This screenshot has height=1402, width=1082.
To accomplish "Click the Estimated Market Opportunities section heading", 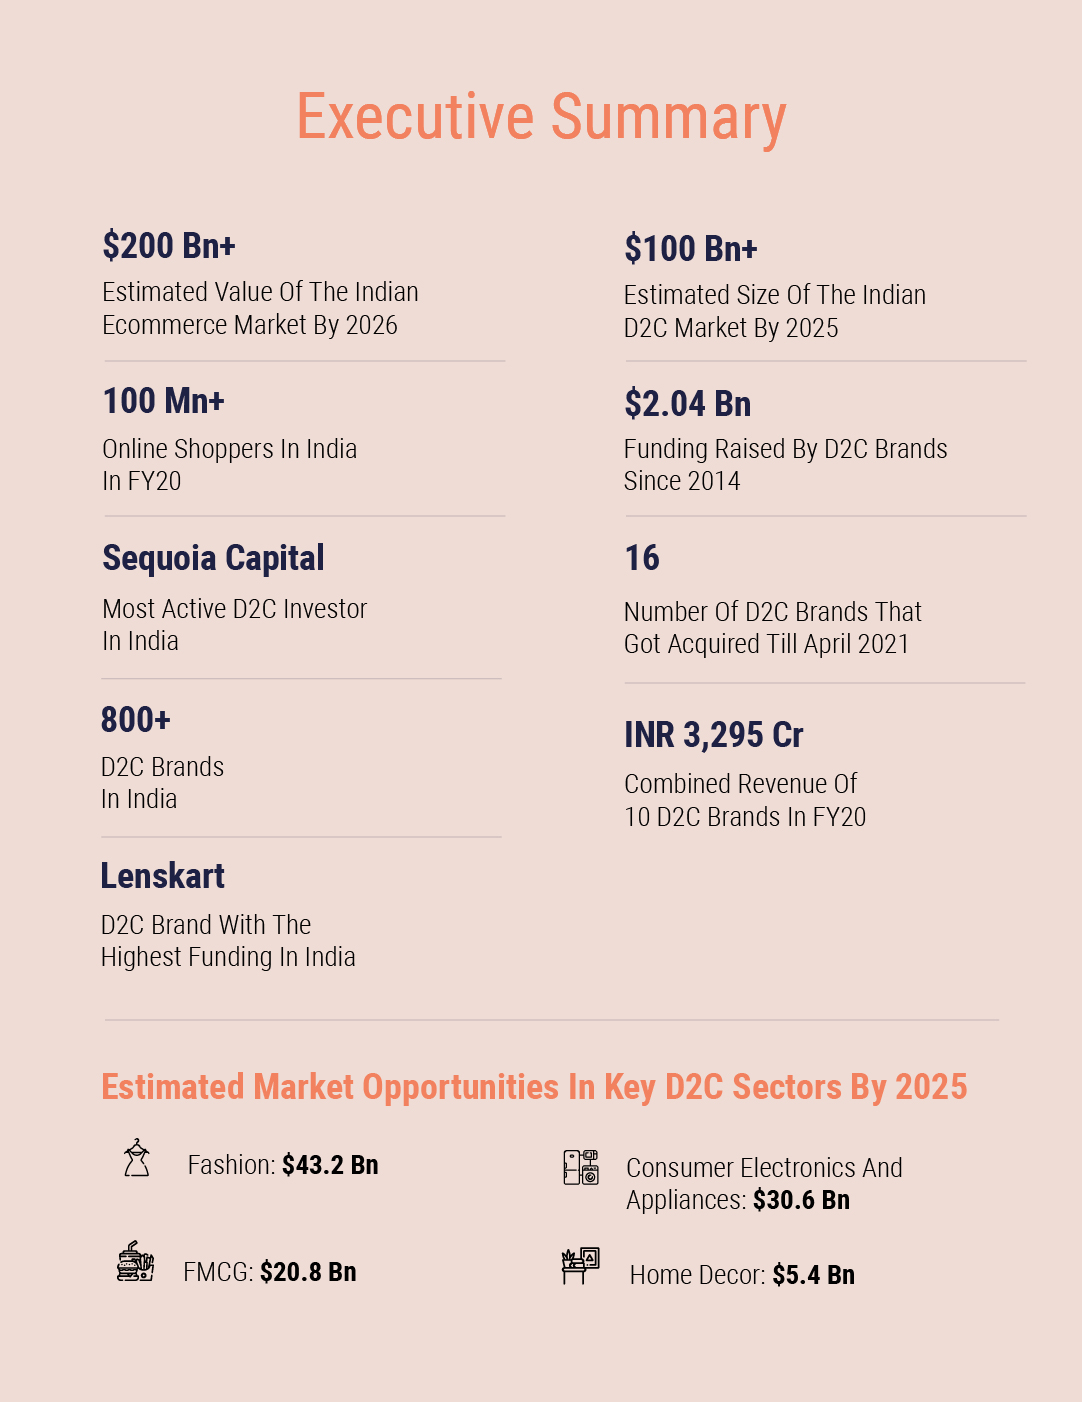I will coord(534,1087).
